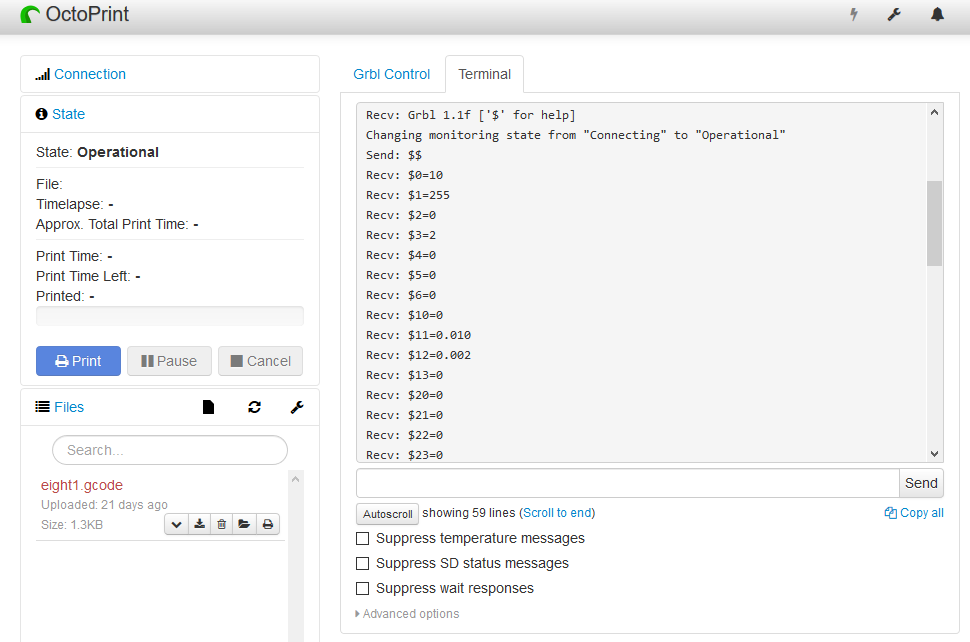Create a new file in Files panel

[208, 407]
